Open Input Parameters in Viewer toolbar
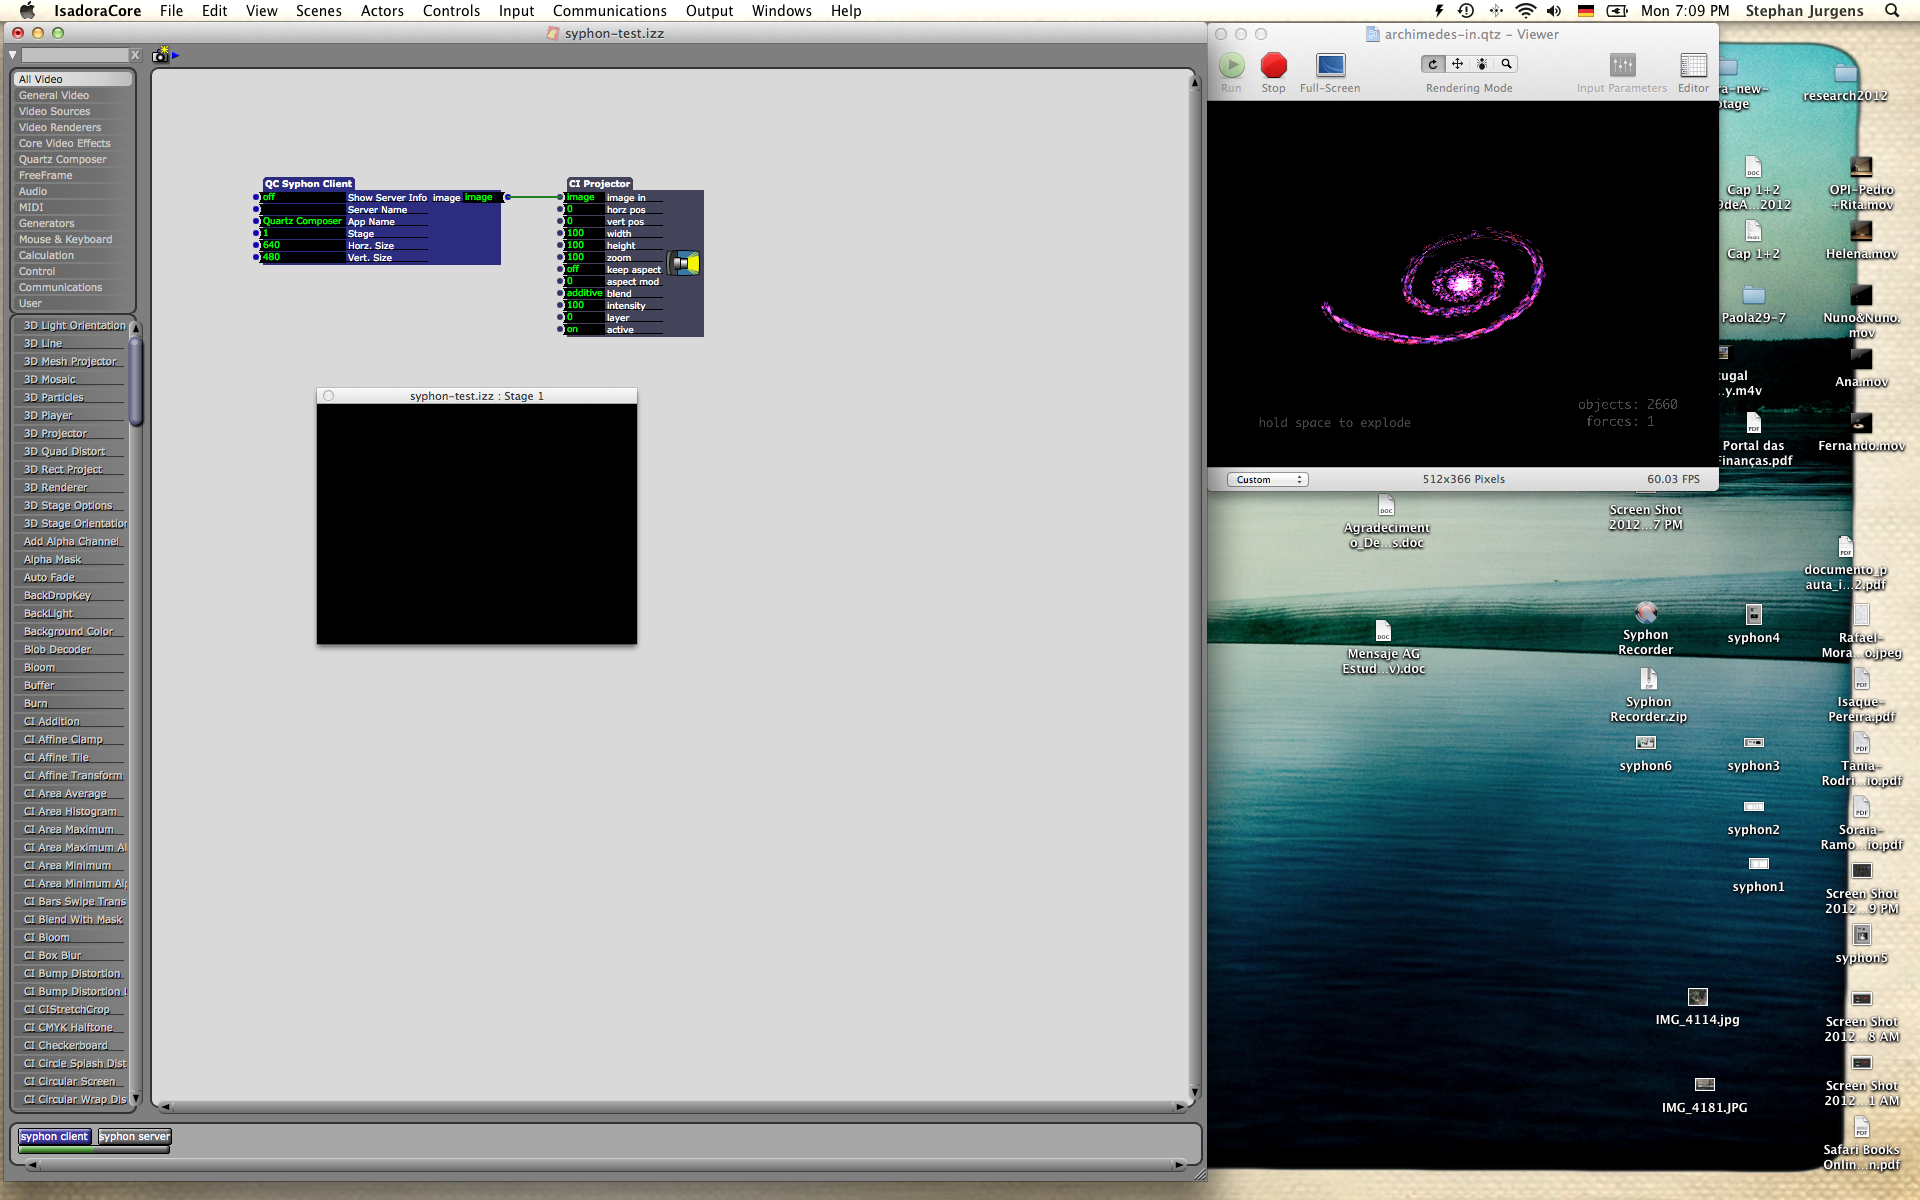1920x1200 pixels. [x=1622, y=66]
